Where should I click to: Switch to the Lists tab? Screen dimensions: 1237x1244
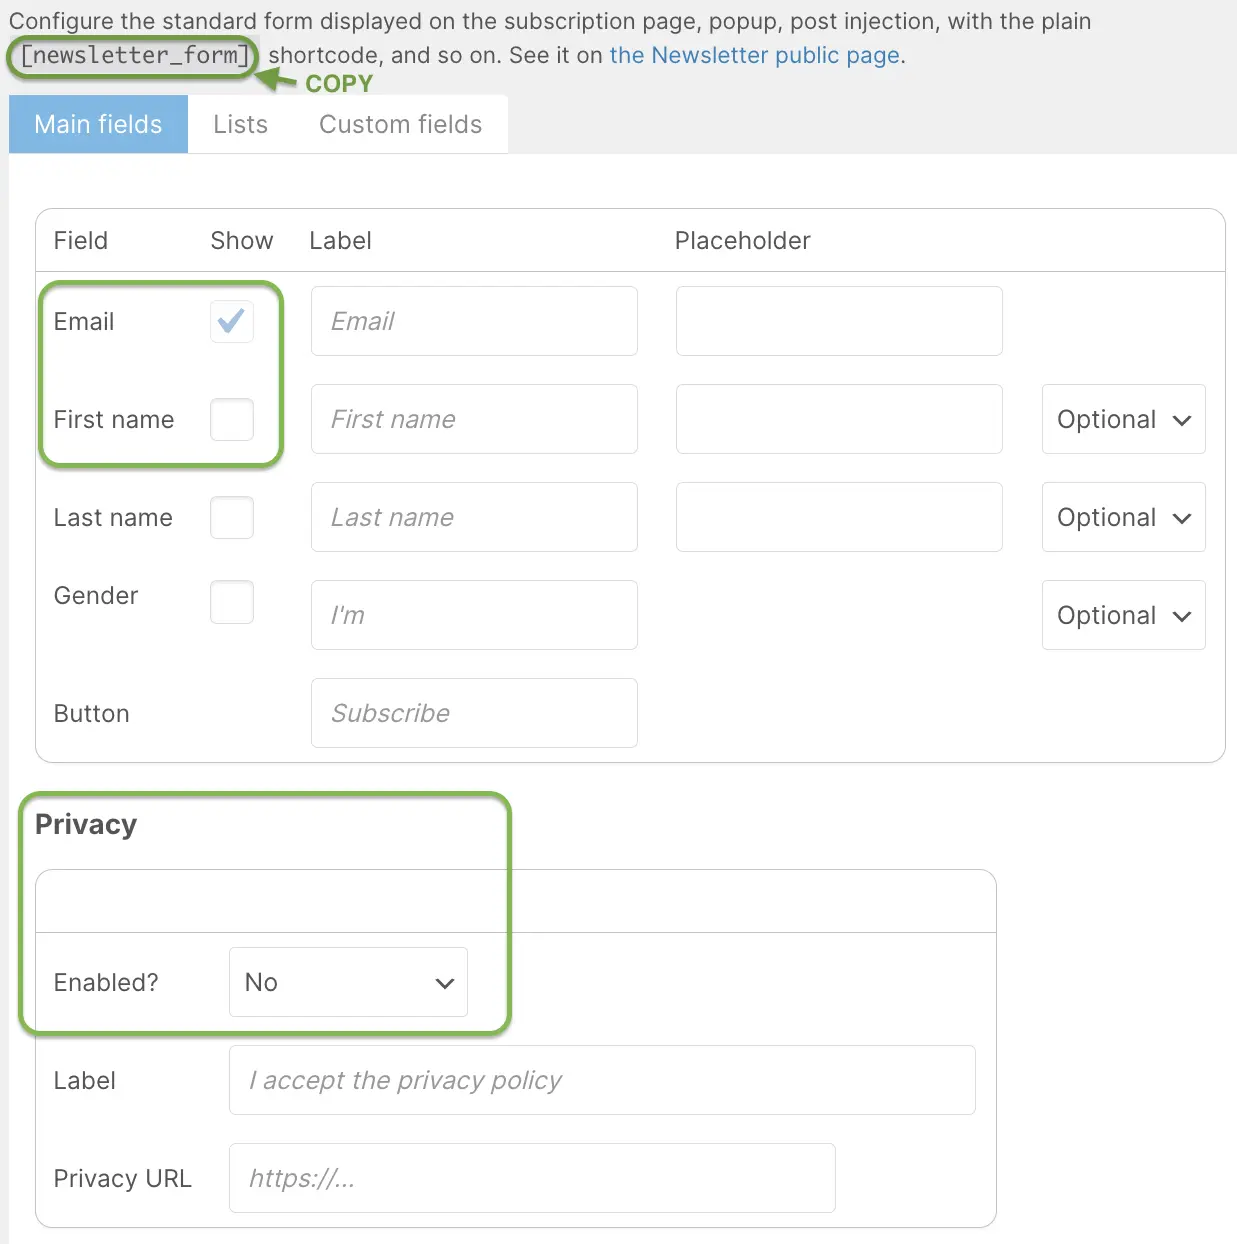240,124
